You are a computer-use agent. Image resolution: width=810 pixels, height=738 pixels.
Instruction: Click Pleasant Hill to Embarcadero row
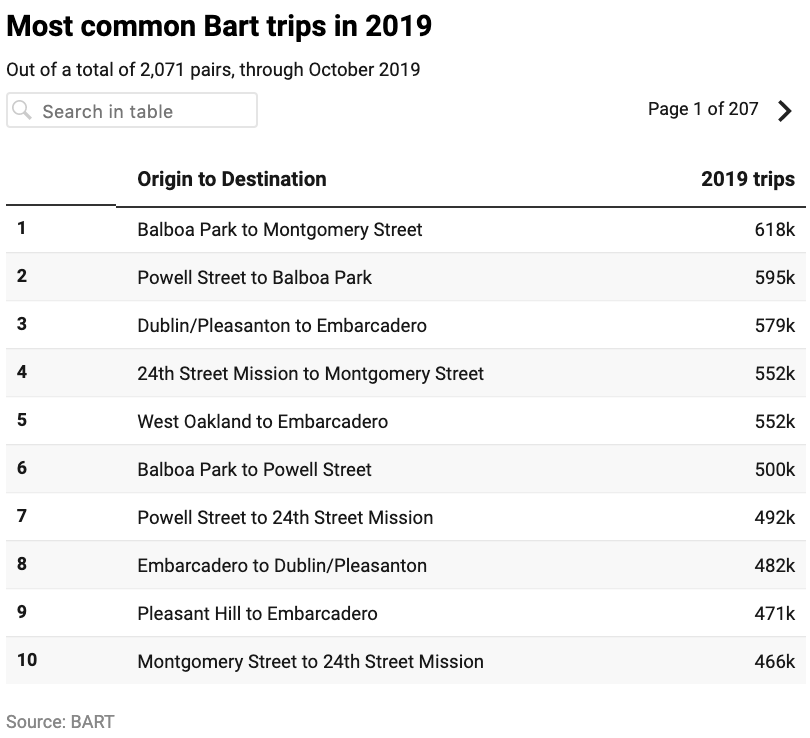coord(257,614)
